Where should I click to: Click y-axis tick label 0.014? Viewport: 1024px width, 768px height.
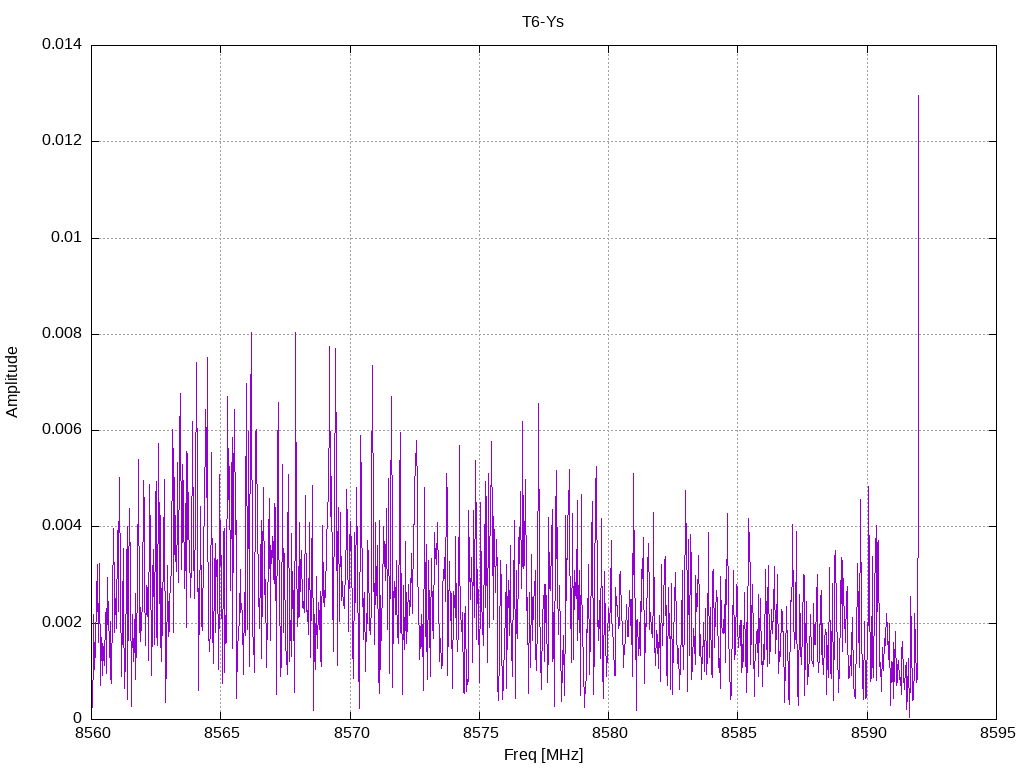click(x=62, y=44)
